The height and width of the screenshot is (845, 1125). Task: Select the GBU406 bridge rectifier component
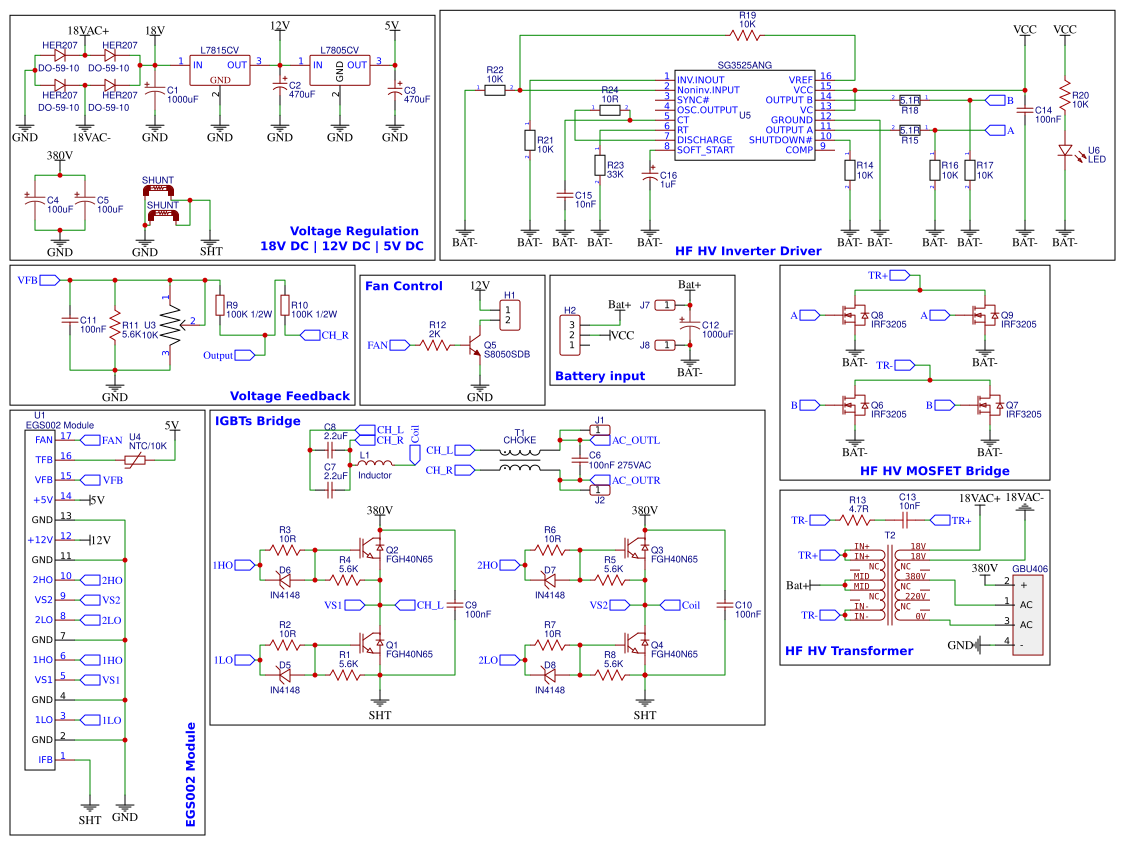(1027, 614)
